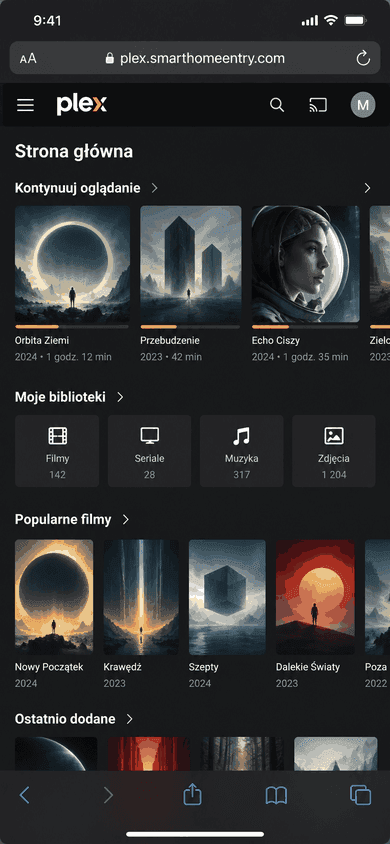Open the Echo Ciszy poster
The image size is (390, 844).
306,264
